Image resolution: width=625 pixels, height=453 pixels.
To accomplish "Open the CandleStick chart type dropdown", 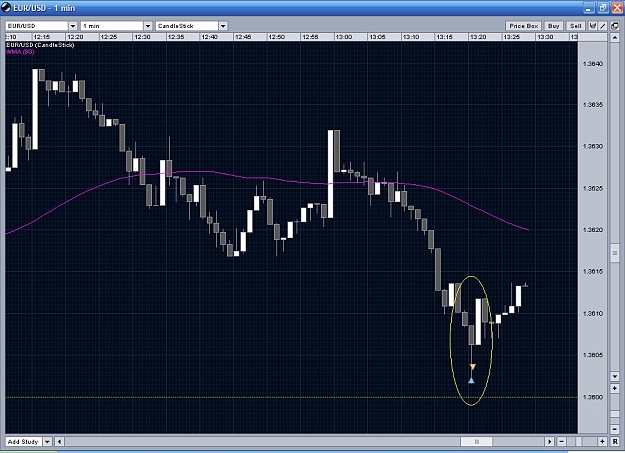I will 223,26.
